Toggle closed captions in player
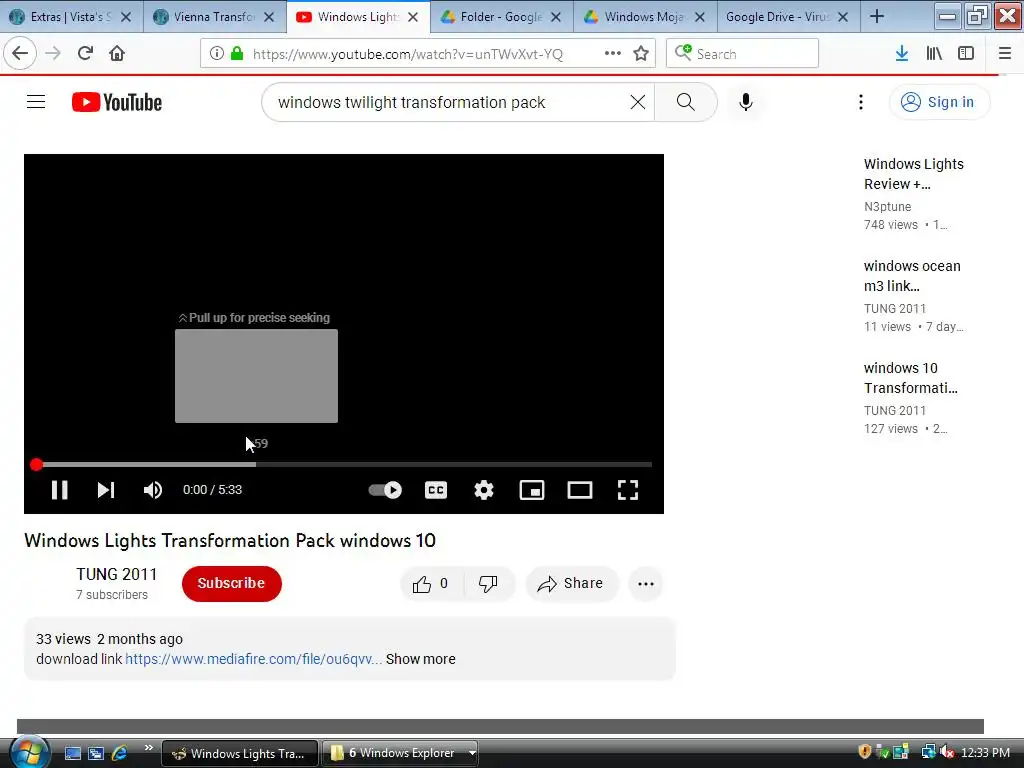Viewport: 1024px width, 768px height. pyautogui.click(x=436, y=490)
